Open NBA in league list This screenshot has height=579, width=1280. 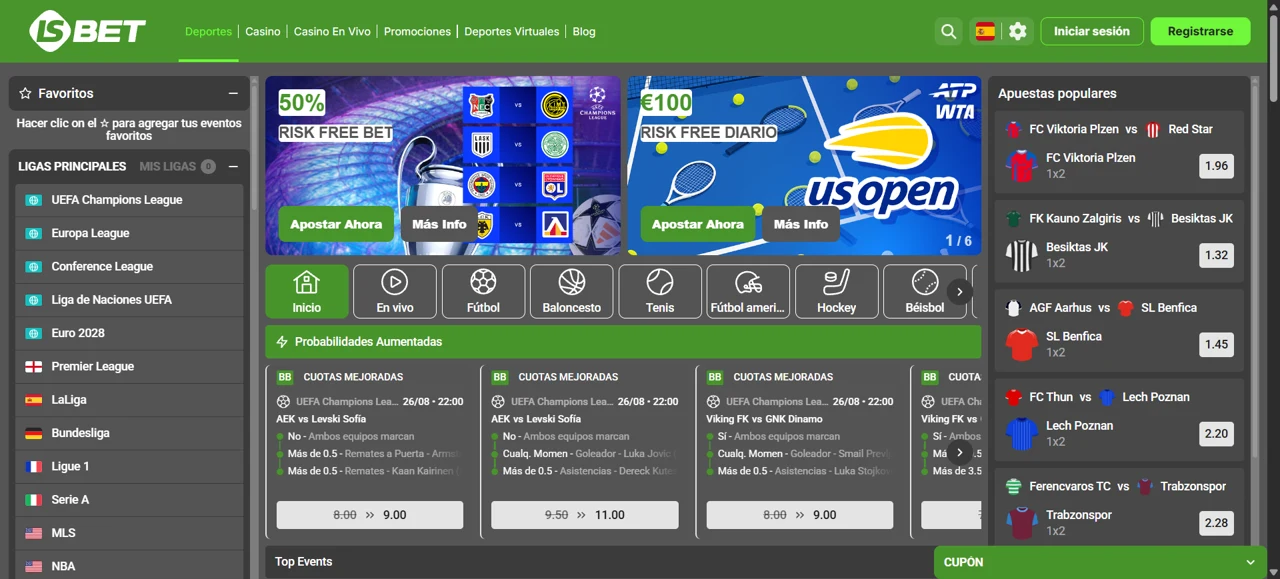pyautogui.click(x=130, y=566)
